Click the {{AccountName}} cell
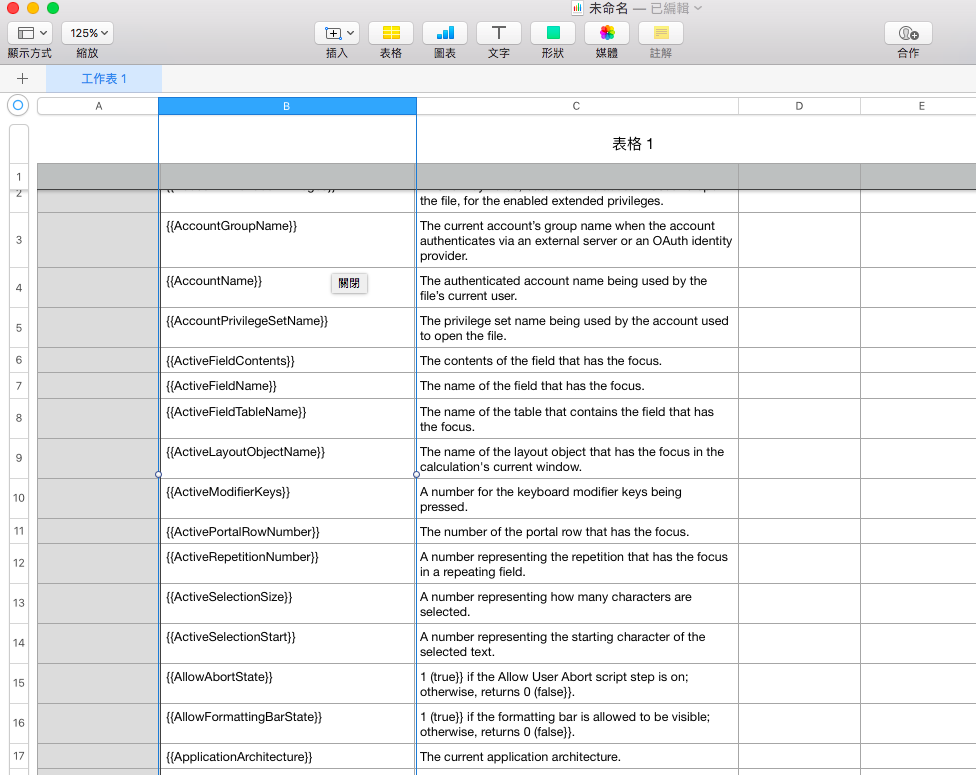 (x=288, y=288)
